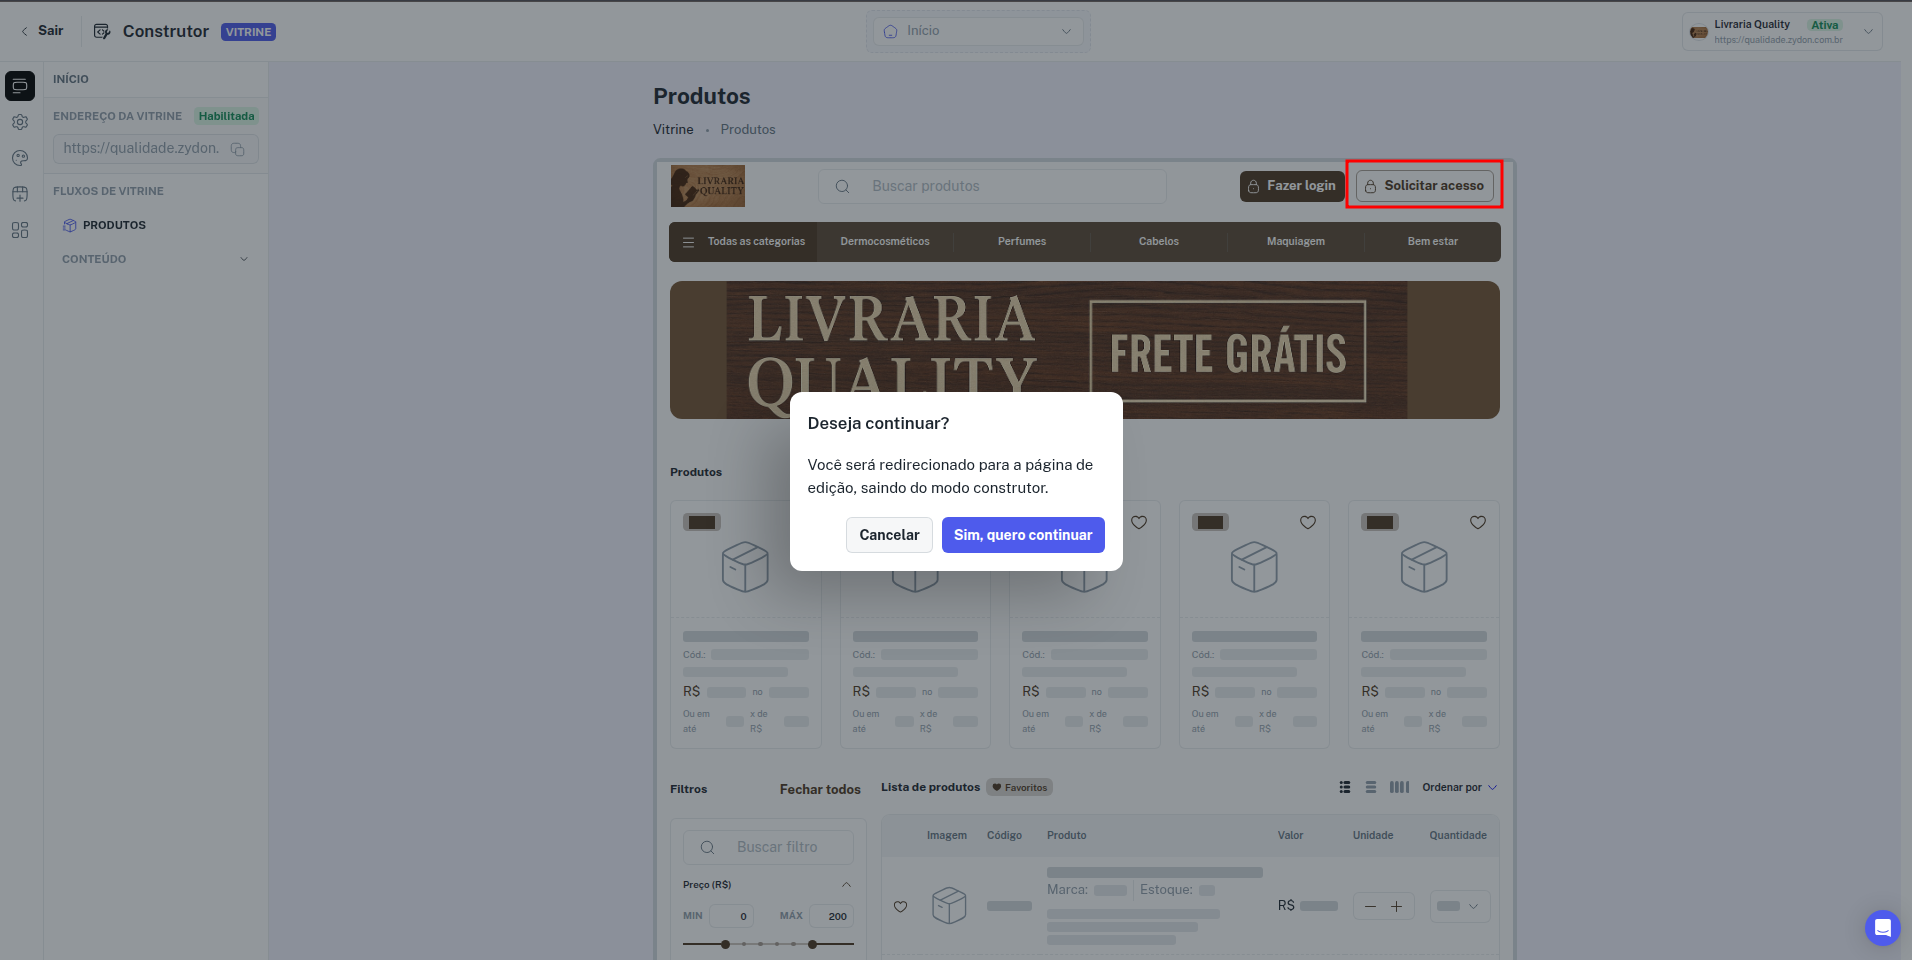The height and width of the screenshot is (960, 1912).
Task: Click the first product card box image
Action: point(746,567)
